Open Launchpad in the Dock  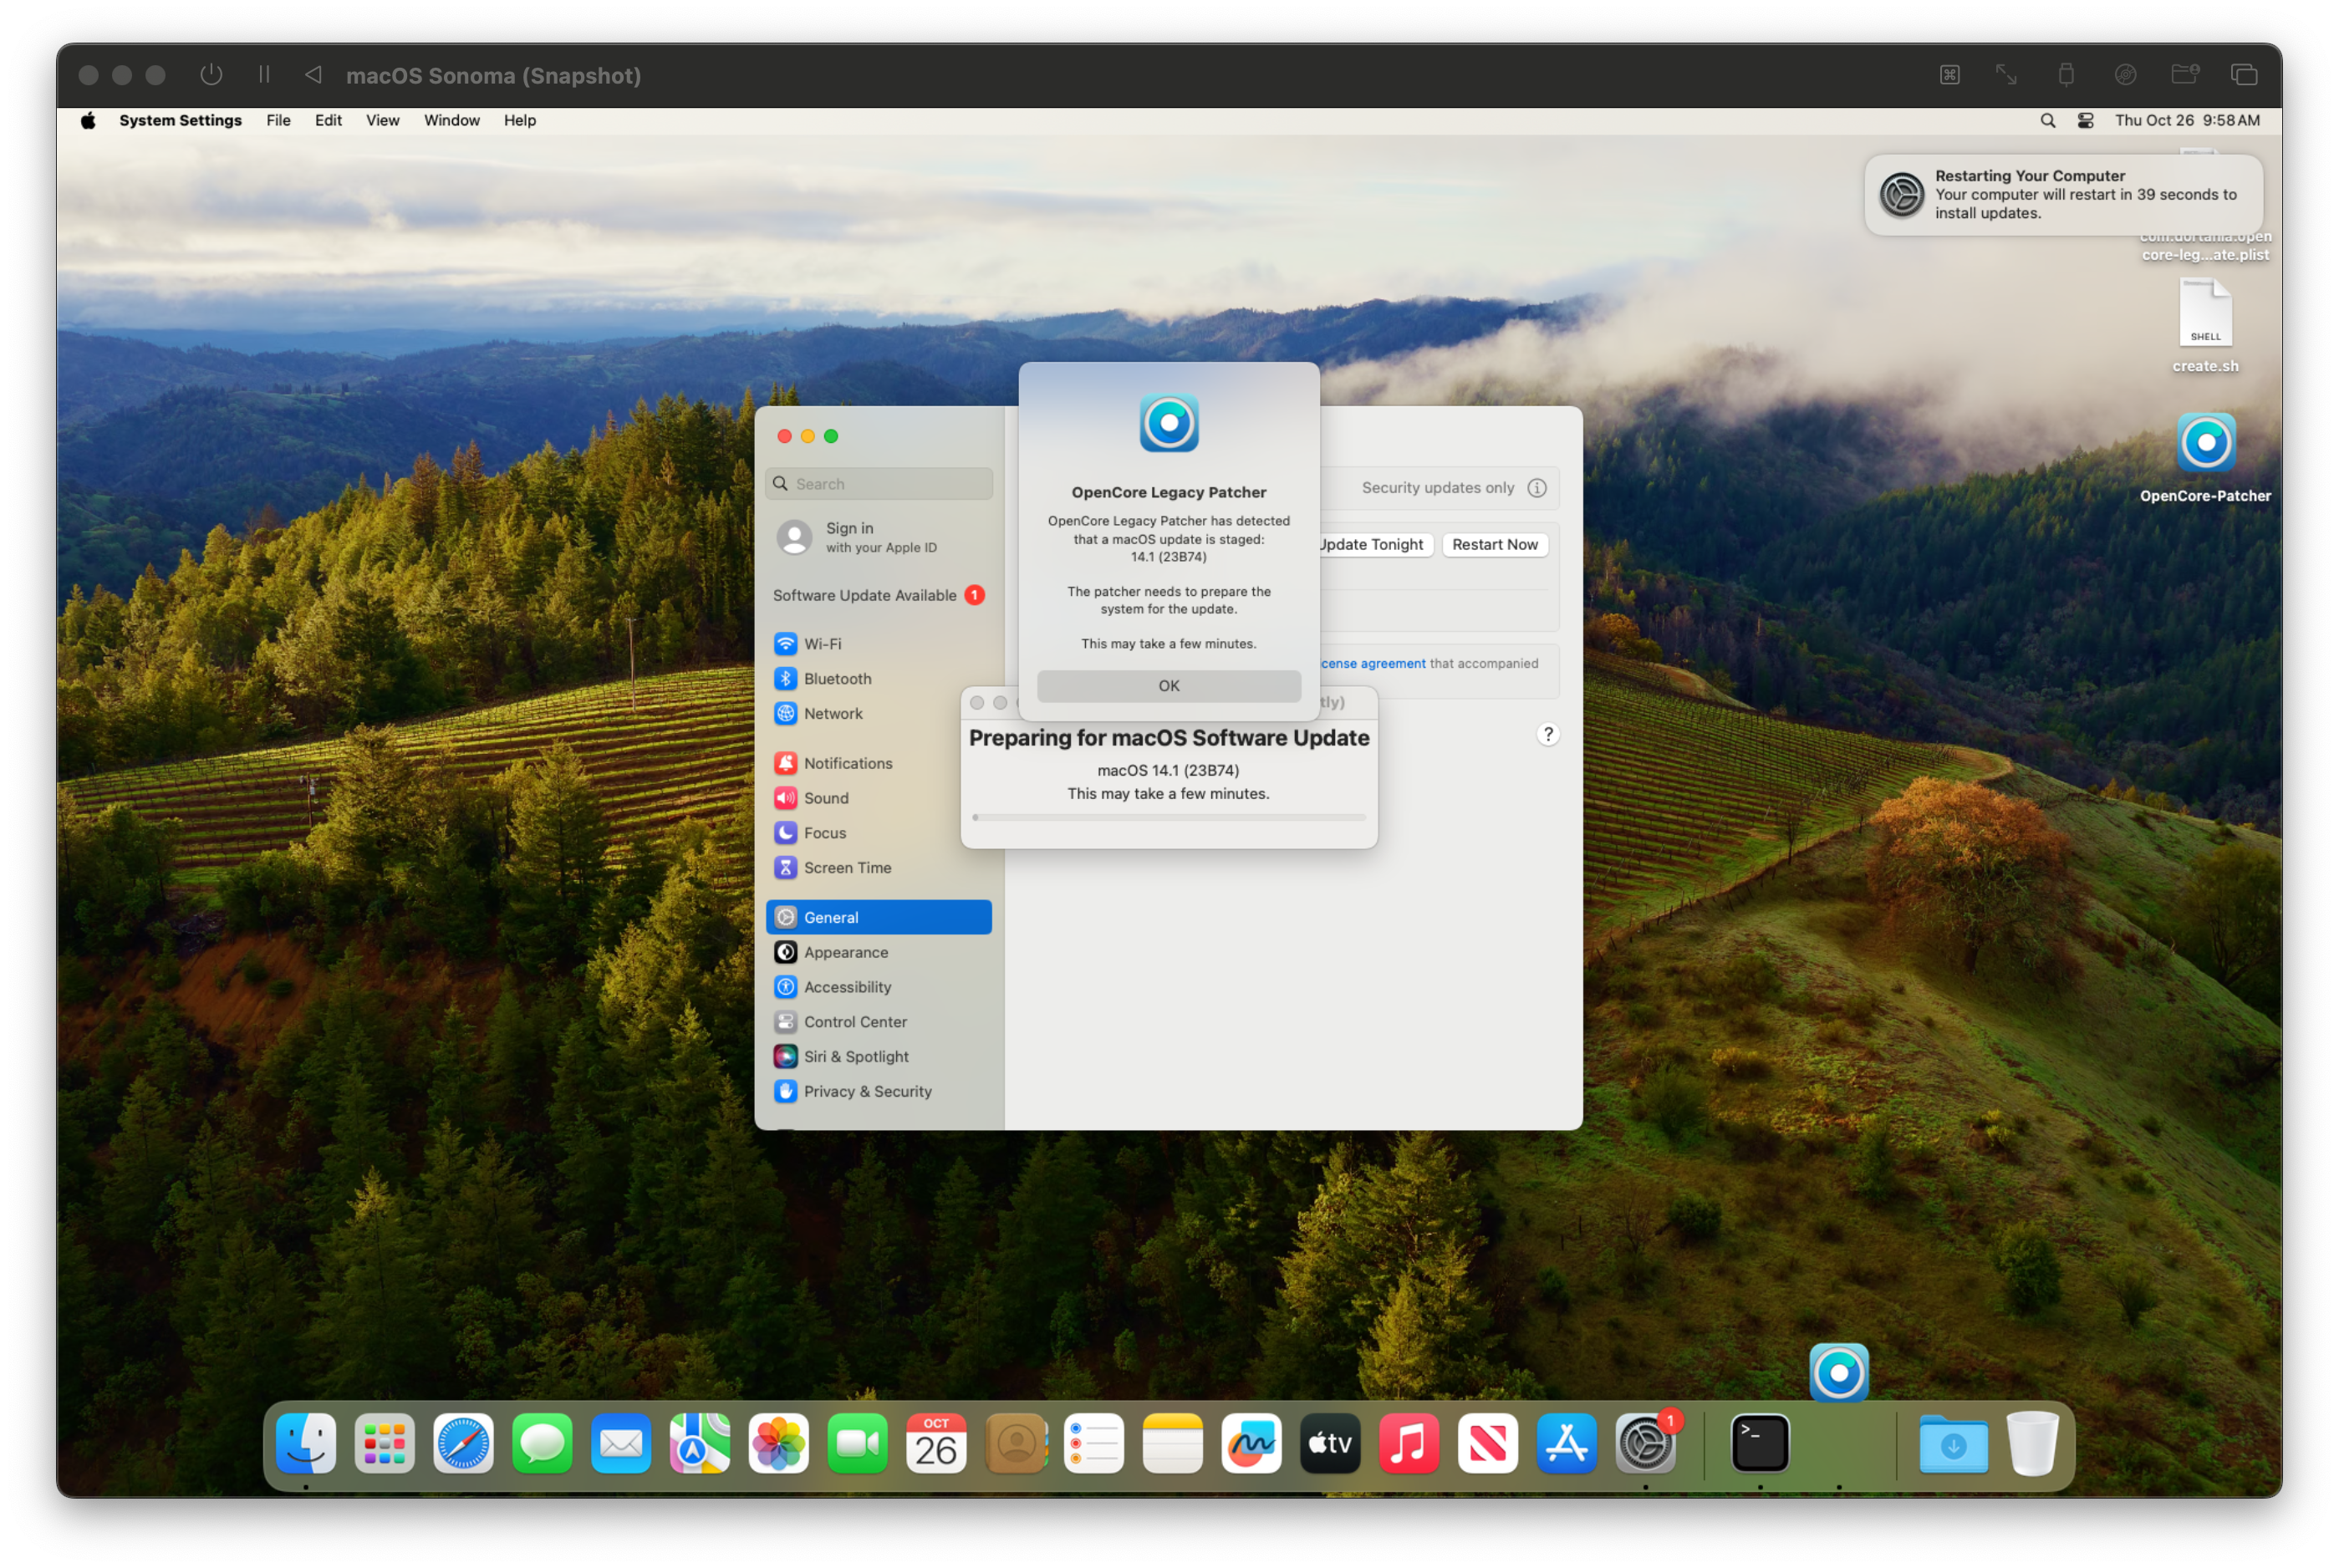(384, 1444)
